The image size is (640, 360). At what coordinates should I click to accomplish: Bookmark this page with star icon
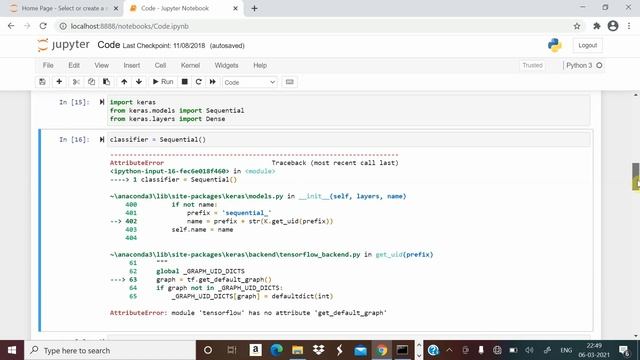[x=577, y=26]
